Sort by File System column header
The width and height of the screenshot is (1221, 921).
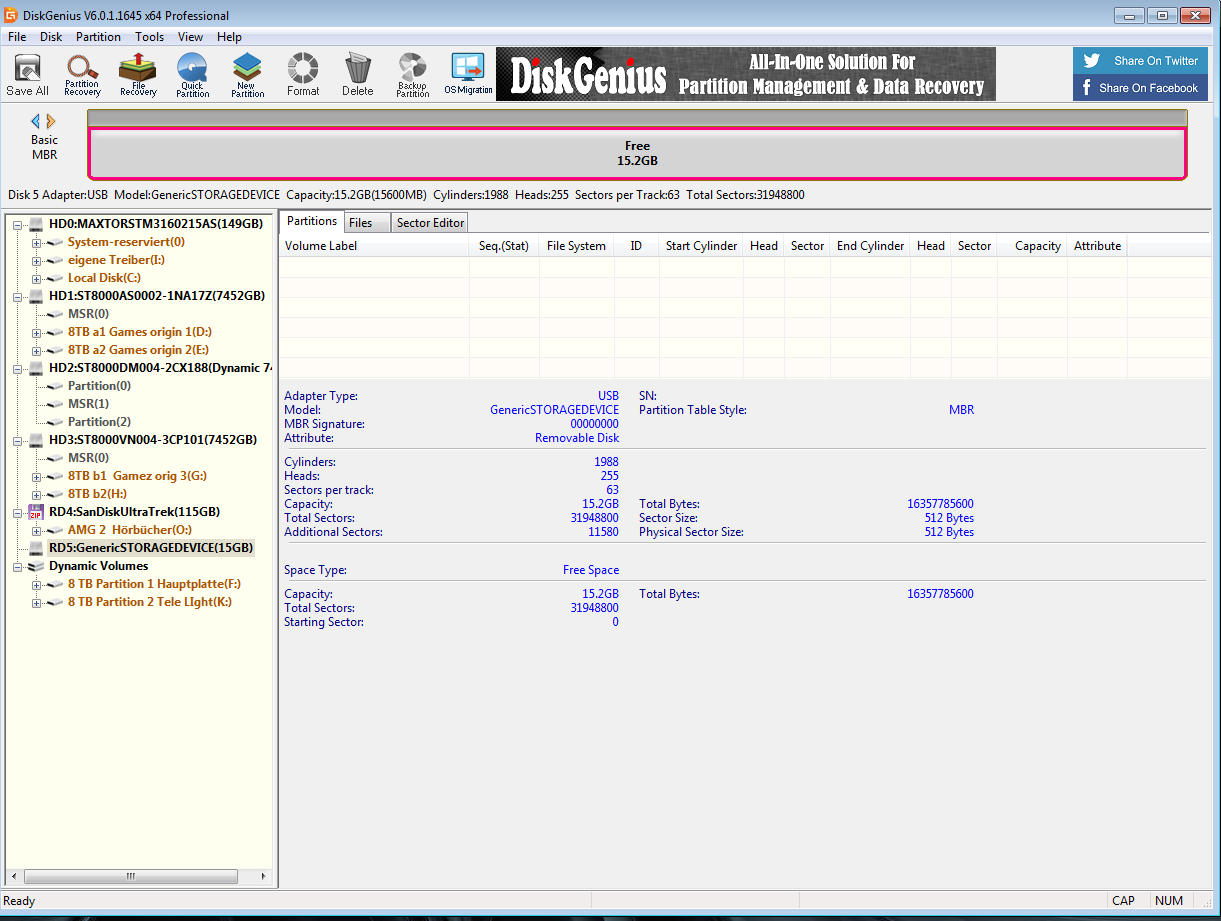tap(576, 246)
